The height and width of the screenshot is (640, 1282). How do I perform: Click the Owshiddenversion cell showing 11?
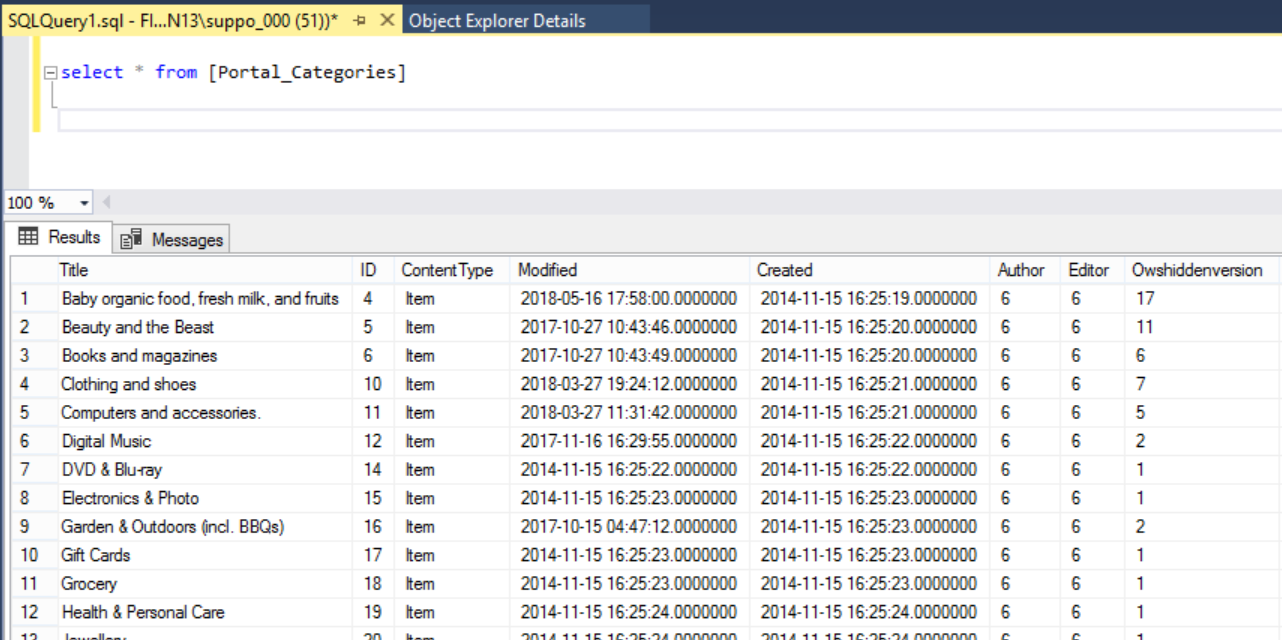[1203, 327]
